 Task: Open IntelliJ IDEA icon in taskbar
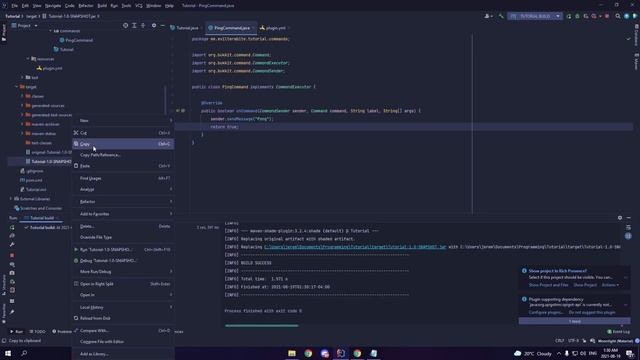(x=341, y=353)
